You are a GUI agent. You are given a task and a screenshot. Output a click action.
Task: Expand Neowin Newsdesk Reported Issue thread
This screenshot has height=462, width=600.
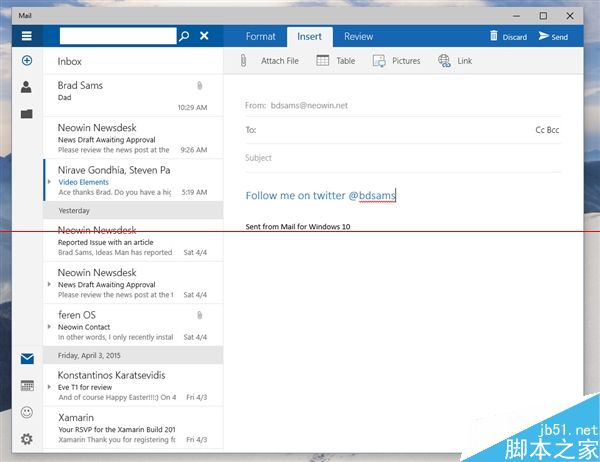49,241
